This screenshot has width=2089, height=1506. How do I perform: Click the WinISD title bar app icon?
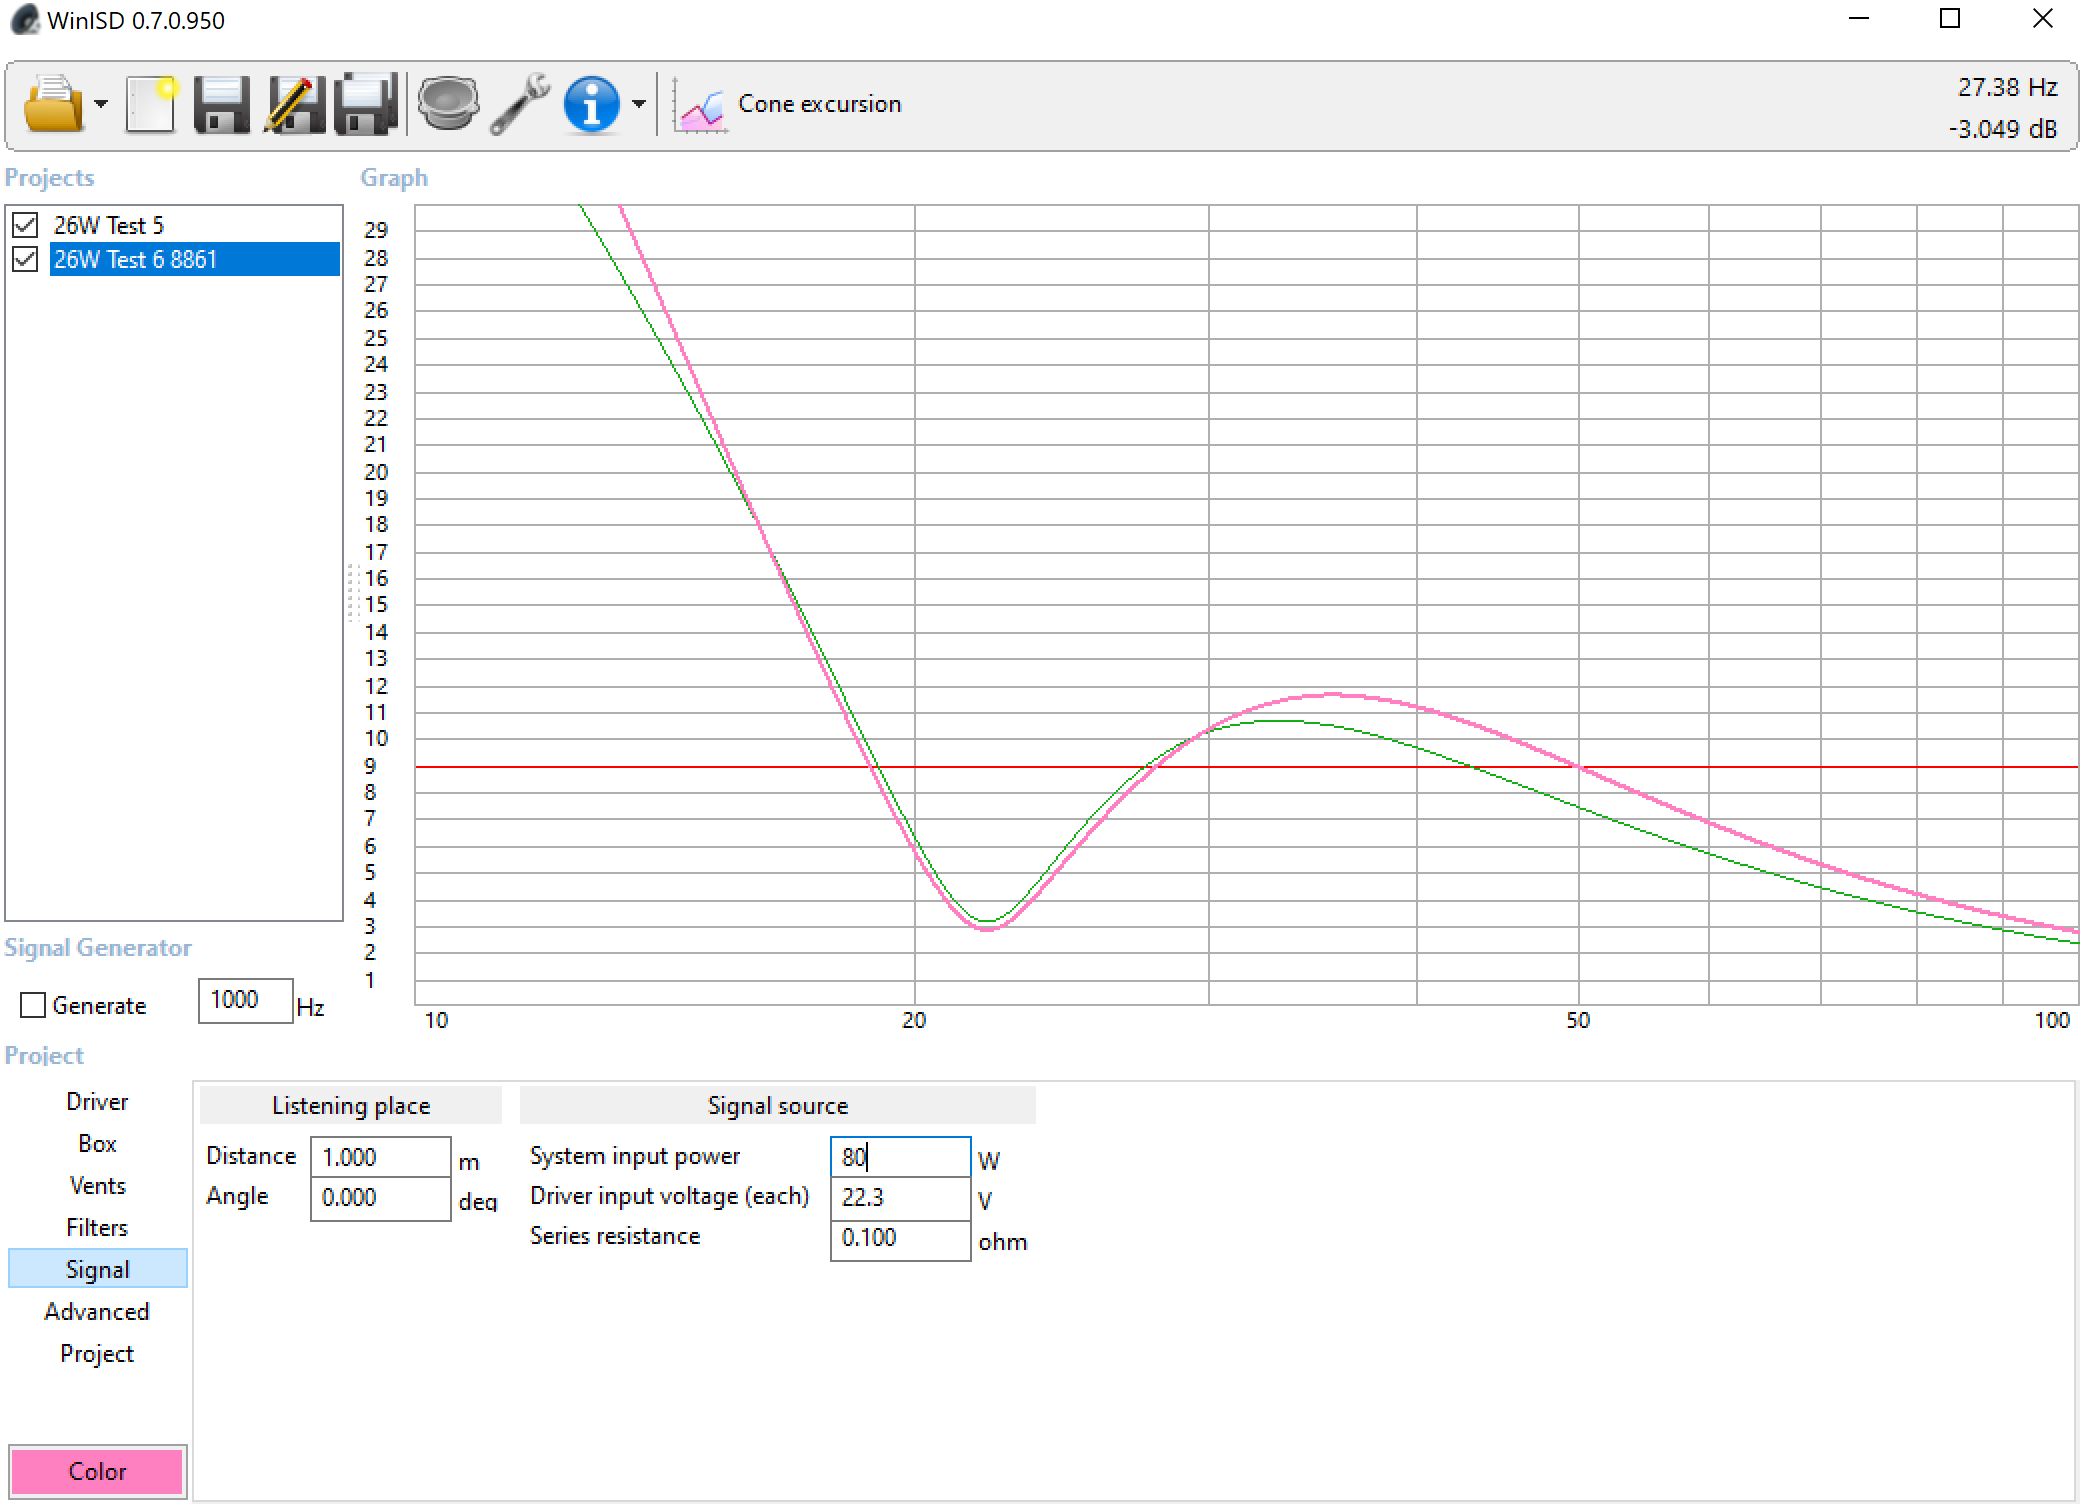click(x=25, y=20)
